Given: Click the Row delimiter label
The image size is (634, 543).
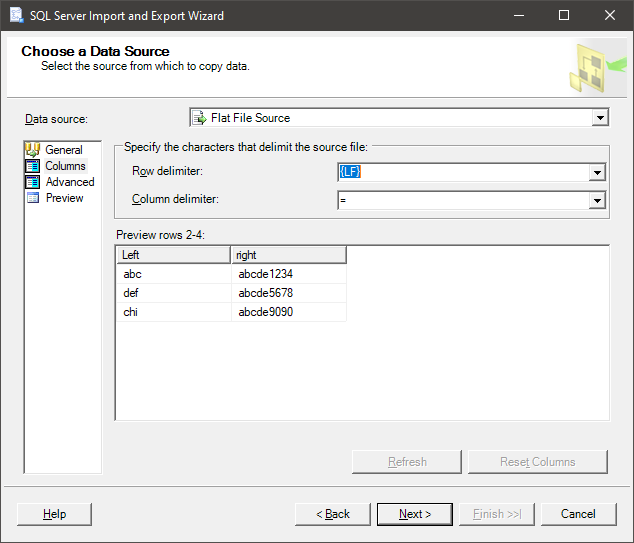Looking at the screenshot, I should [167, 171].
